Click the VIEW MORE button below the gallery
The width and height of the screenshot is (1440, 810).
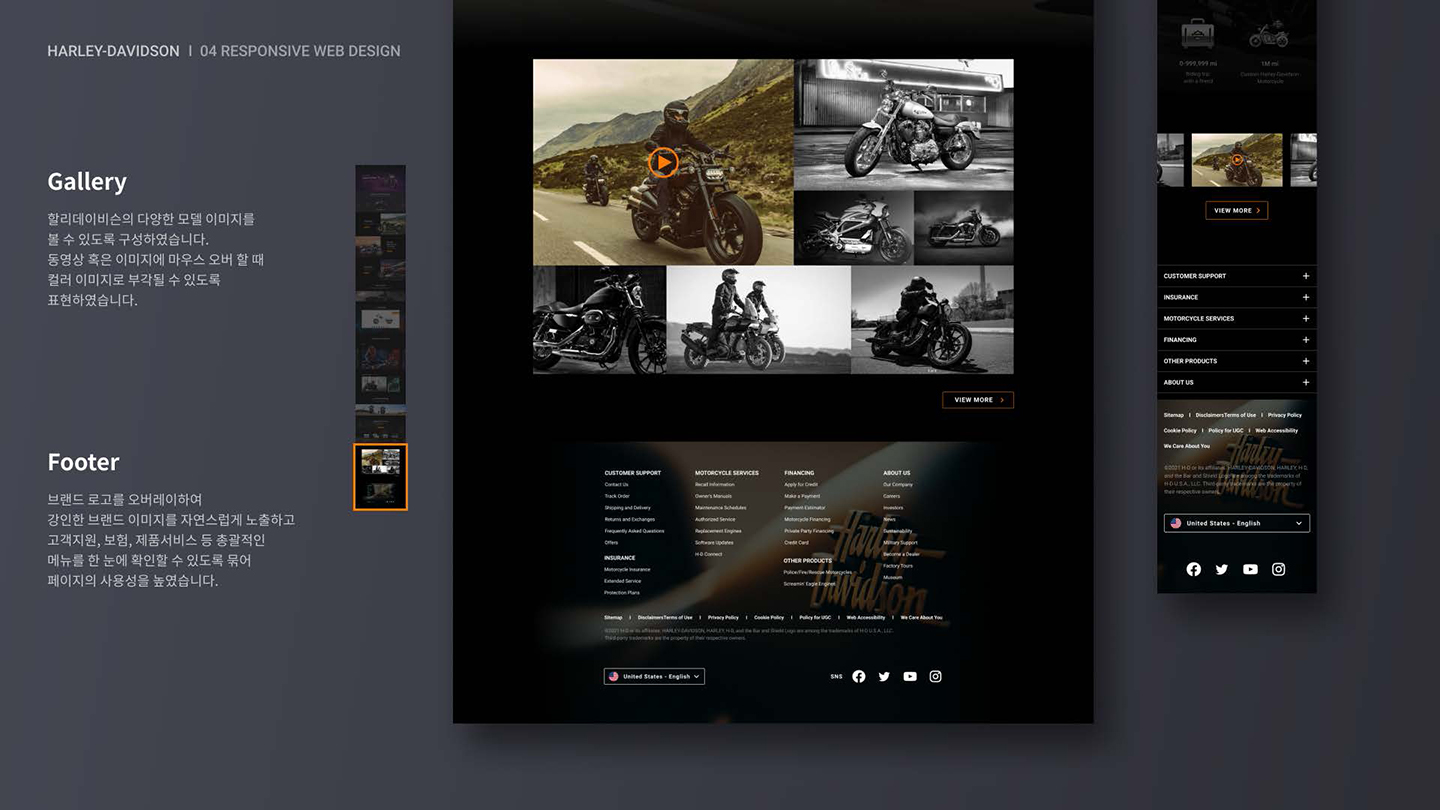tap(977, 399)
